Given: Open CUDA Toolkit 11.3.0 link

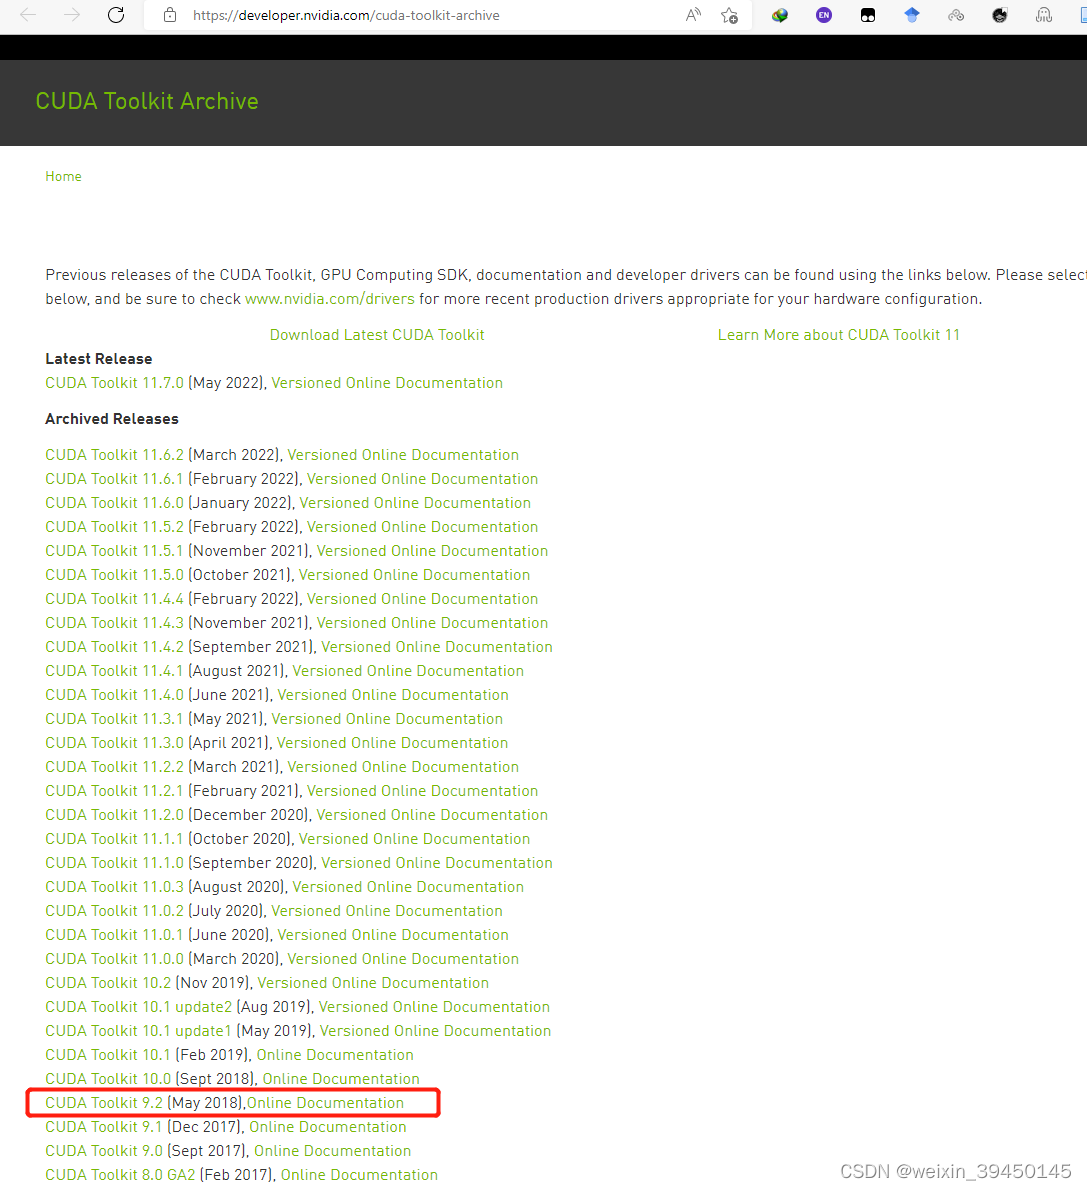Looking at the screenshot, I should click(x=115, y=743).
